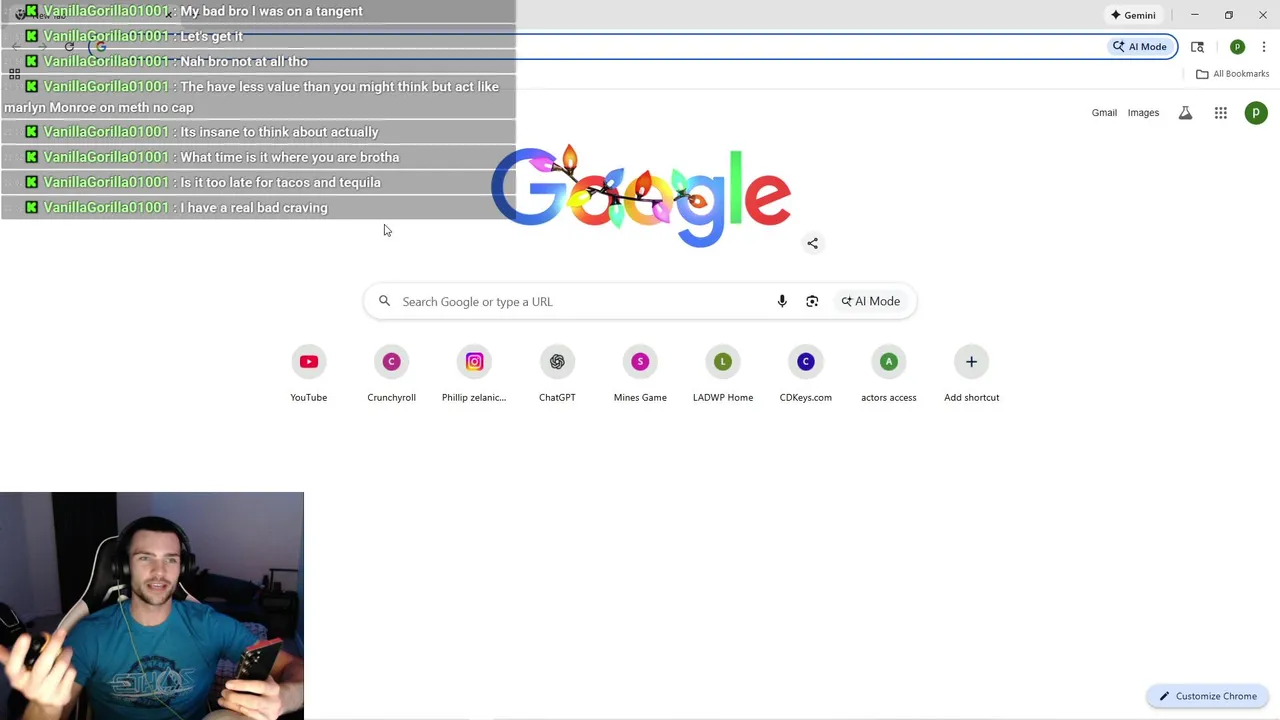The height and width of the screenshot is (720, 1280).
Task: Open Chrome profile avatar in toolbar
Action: pos(1237,47)
